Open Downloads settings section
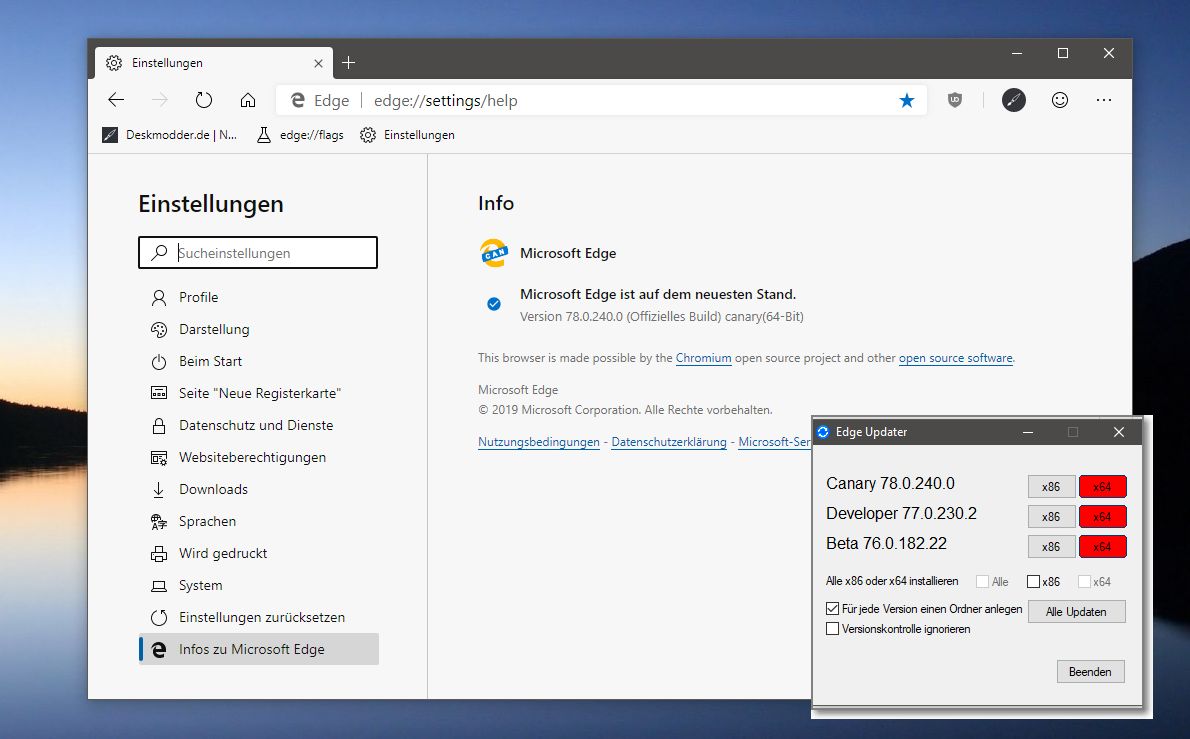 click(259, 489)
